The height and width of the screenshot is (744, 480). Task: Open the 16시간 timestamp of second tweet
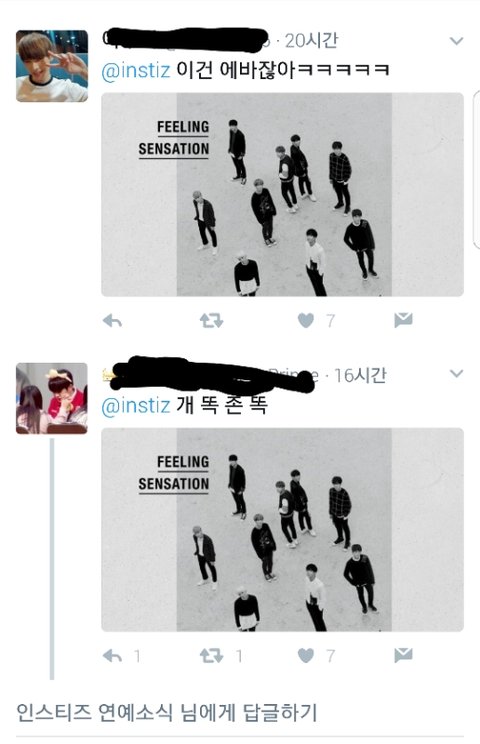coord(360,376)
